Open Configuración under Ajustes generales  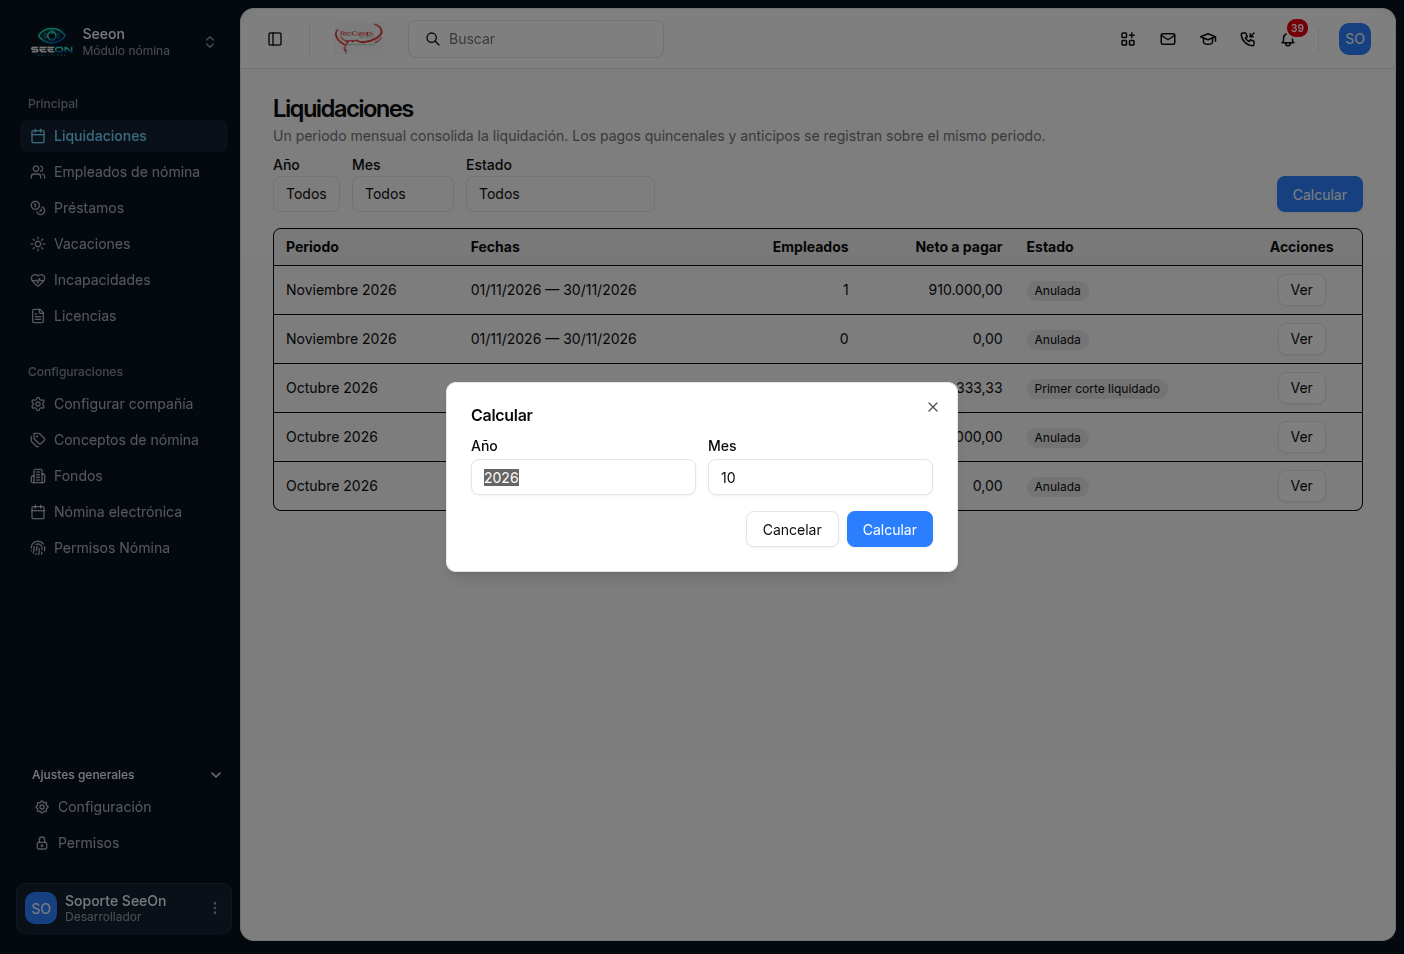(126, 807)
